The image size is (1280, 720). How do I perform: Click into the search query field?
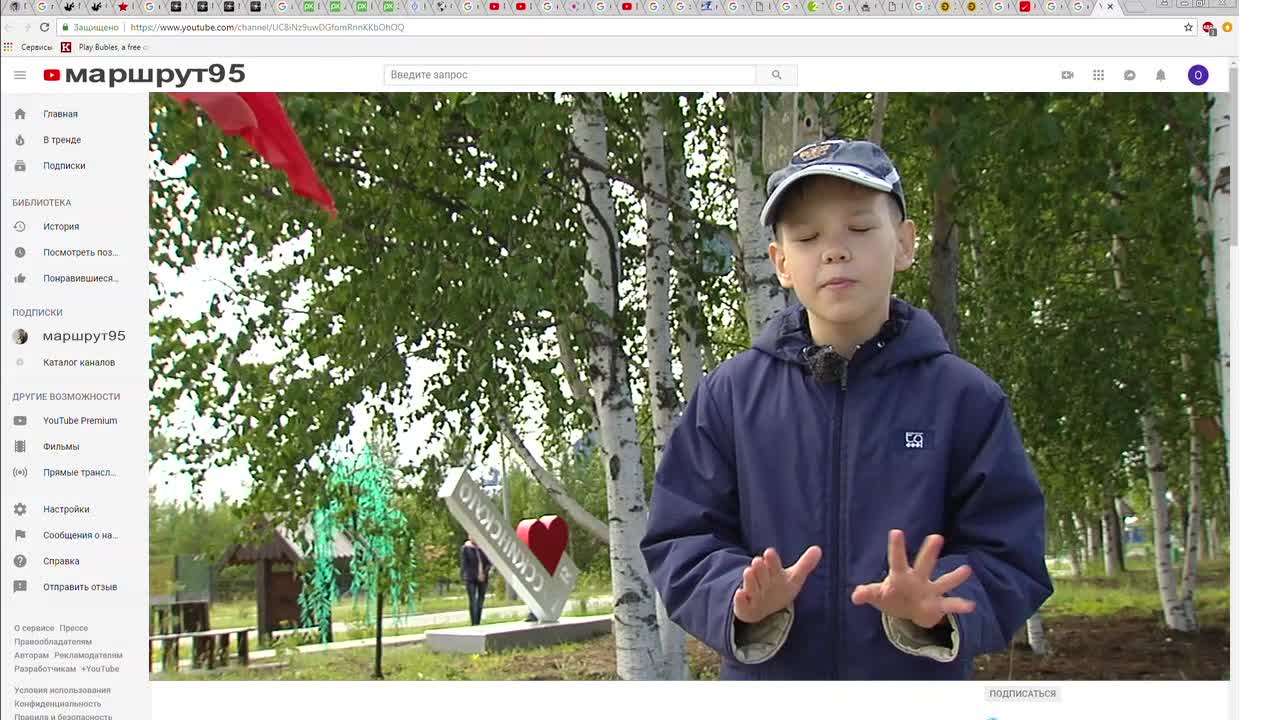point(570,75)
